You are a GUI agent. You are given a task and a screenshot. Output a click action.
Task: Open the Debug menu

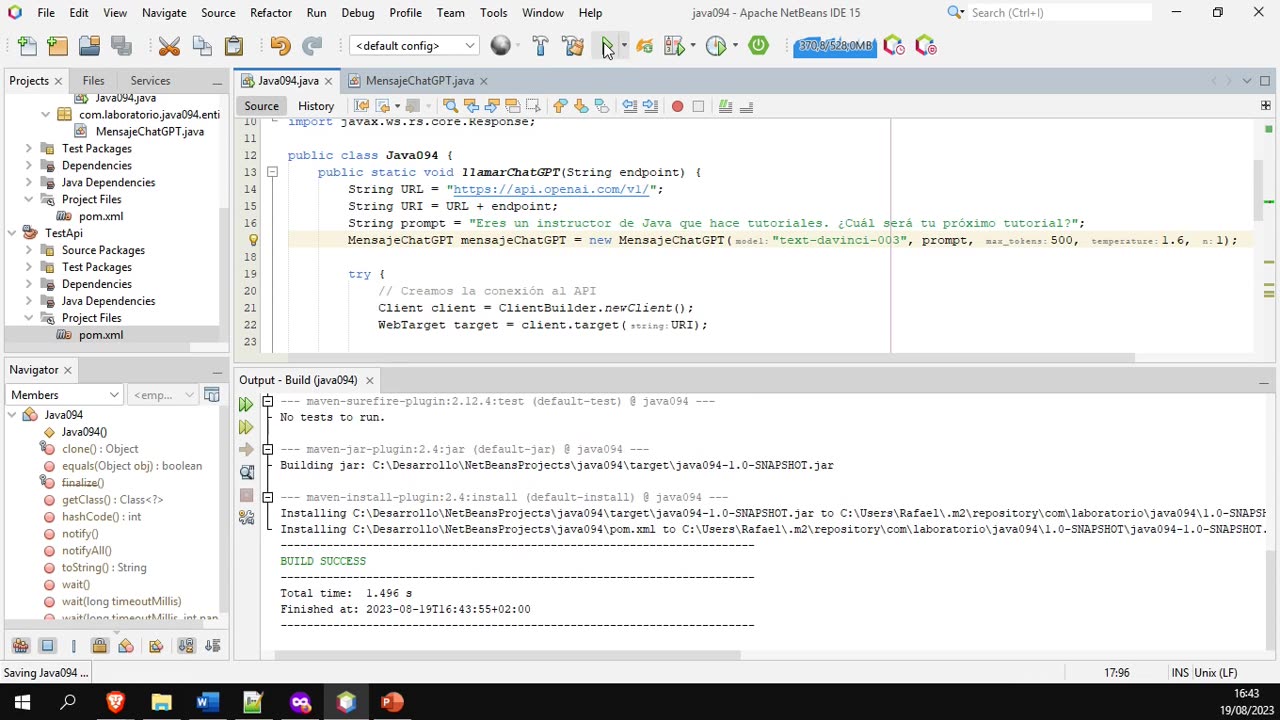click(x=357, y=13)
